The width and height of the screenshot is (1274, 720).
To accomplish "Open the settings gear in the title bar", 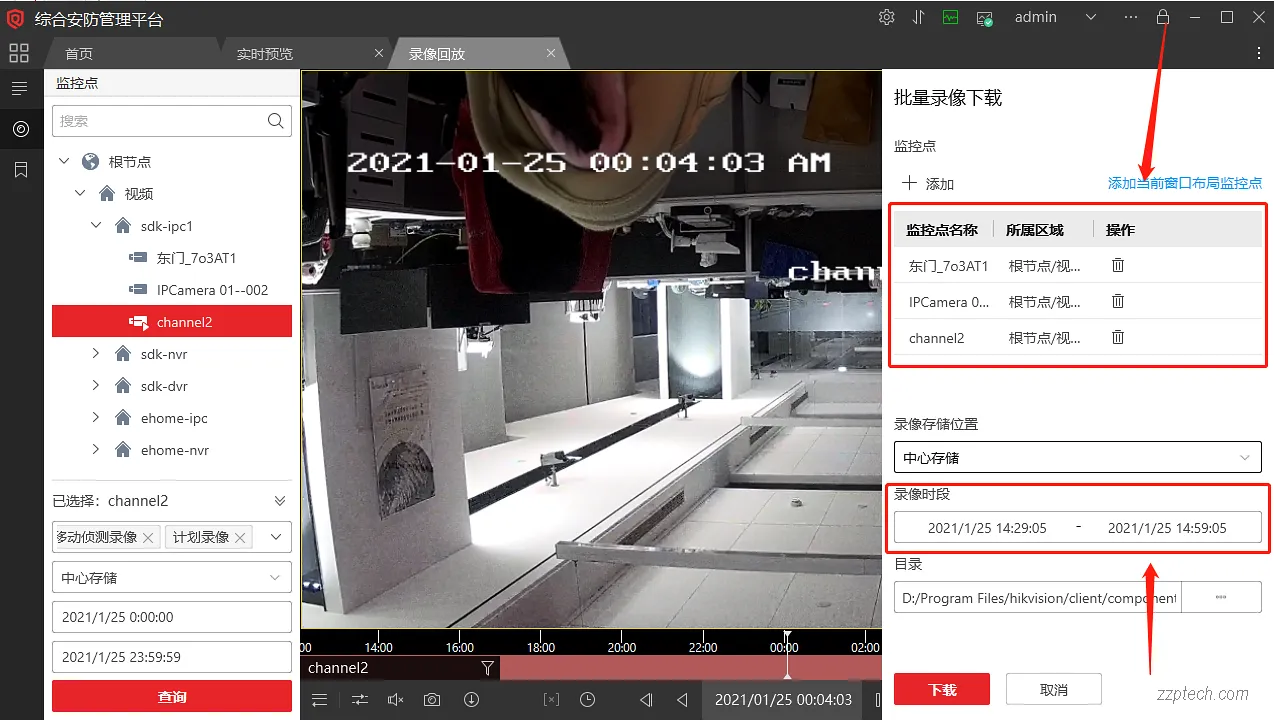I will click(x=886, y=17).
